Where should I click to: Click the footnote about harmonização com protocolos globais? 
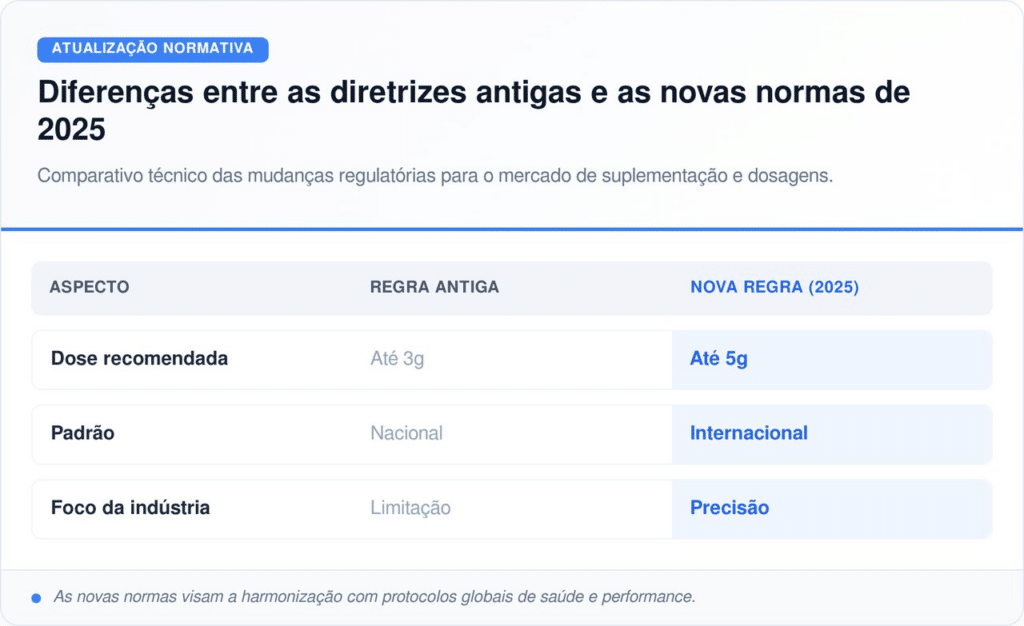point(374,597)
